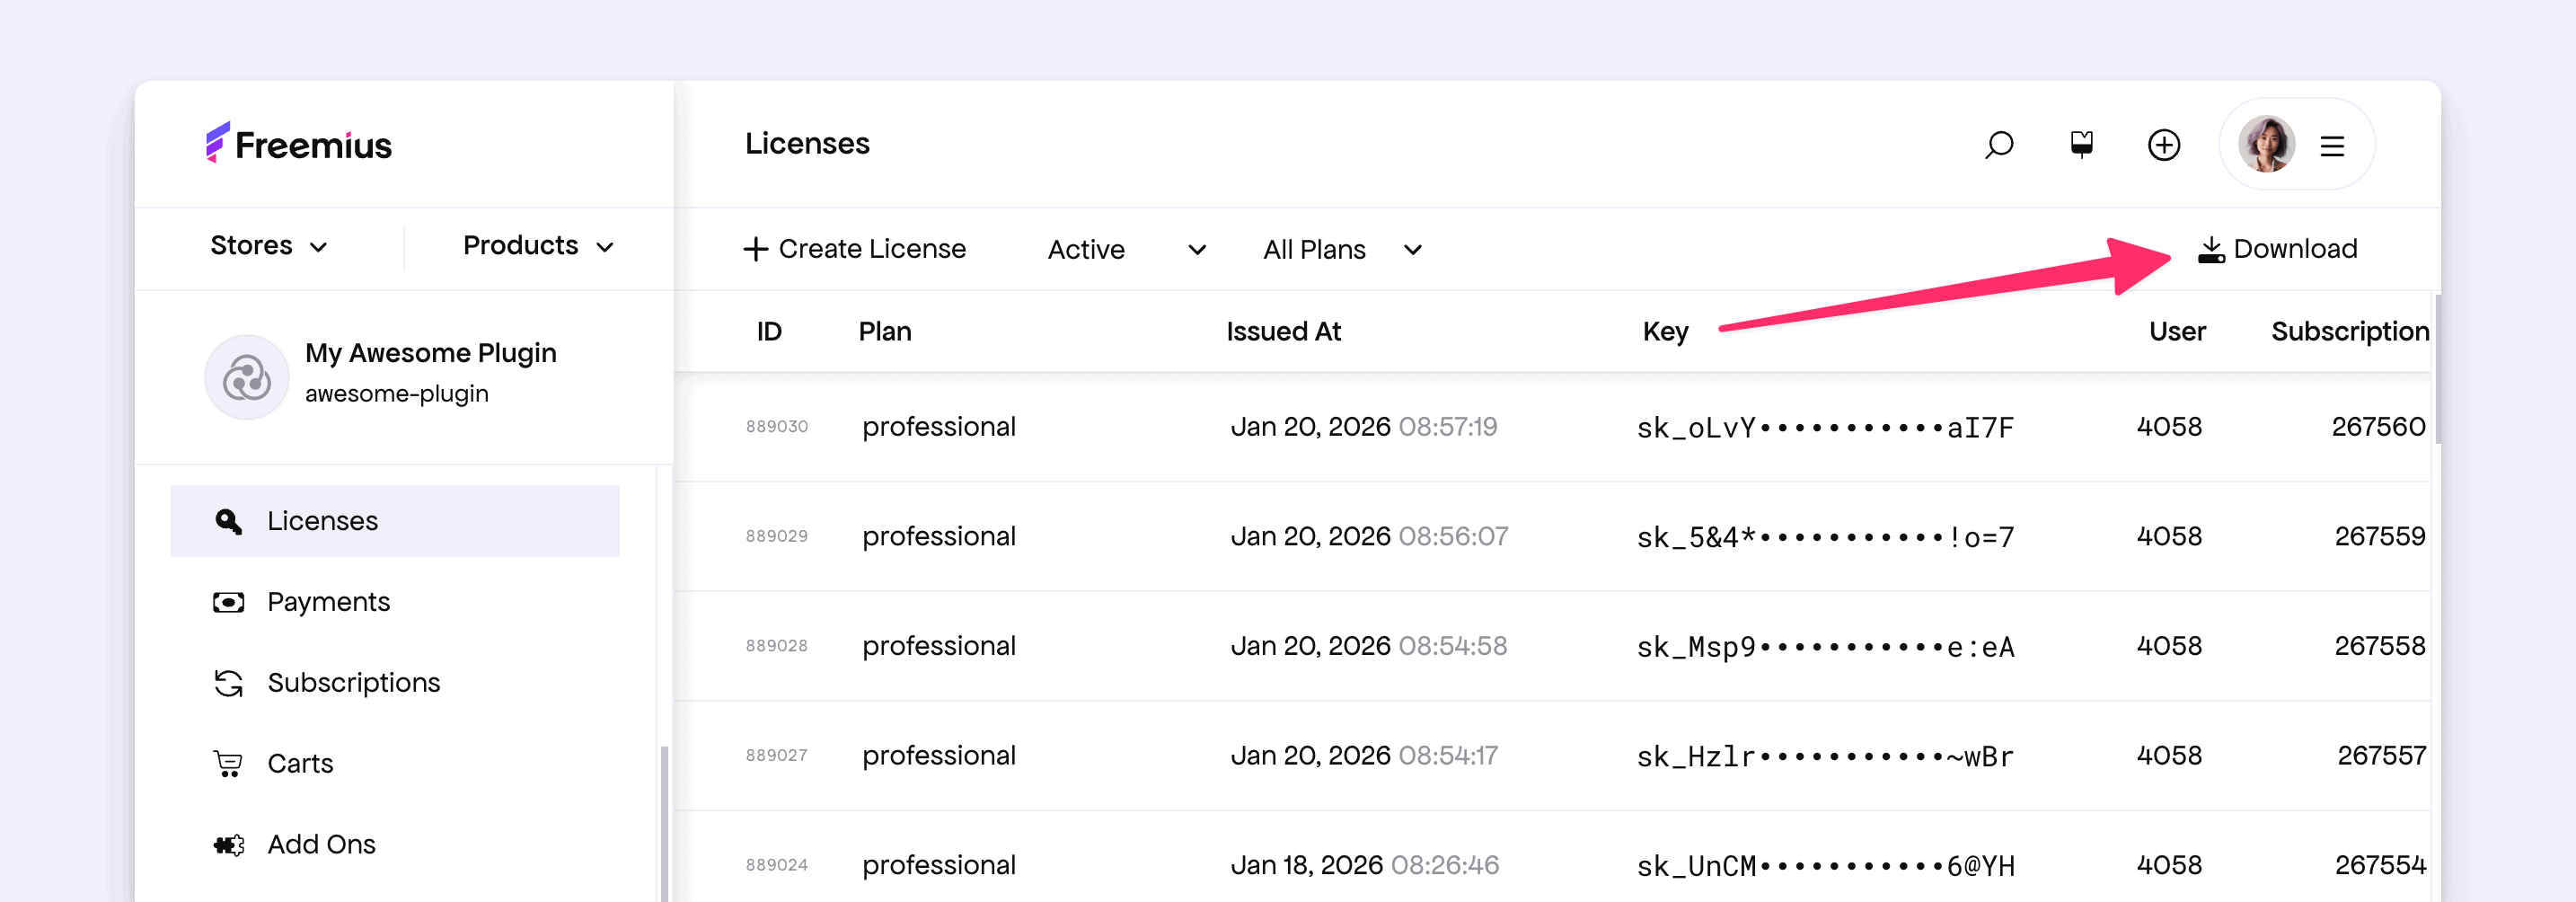Select the Licenses sidebar item
The image size is (2576, 902).
tap(322, 521)
